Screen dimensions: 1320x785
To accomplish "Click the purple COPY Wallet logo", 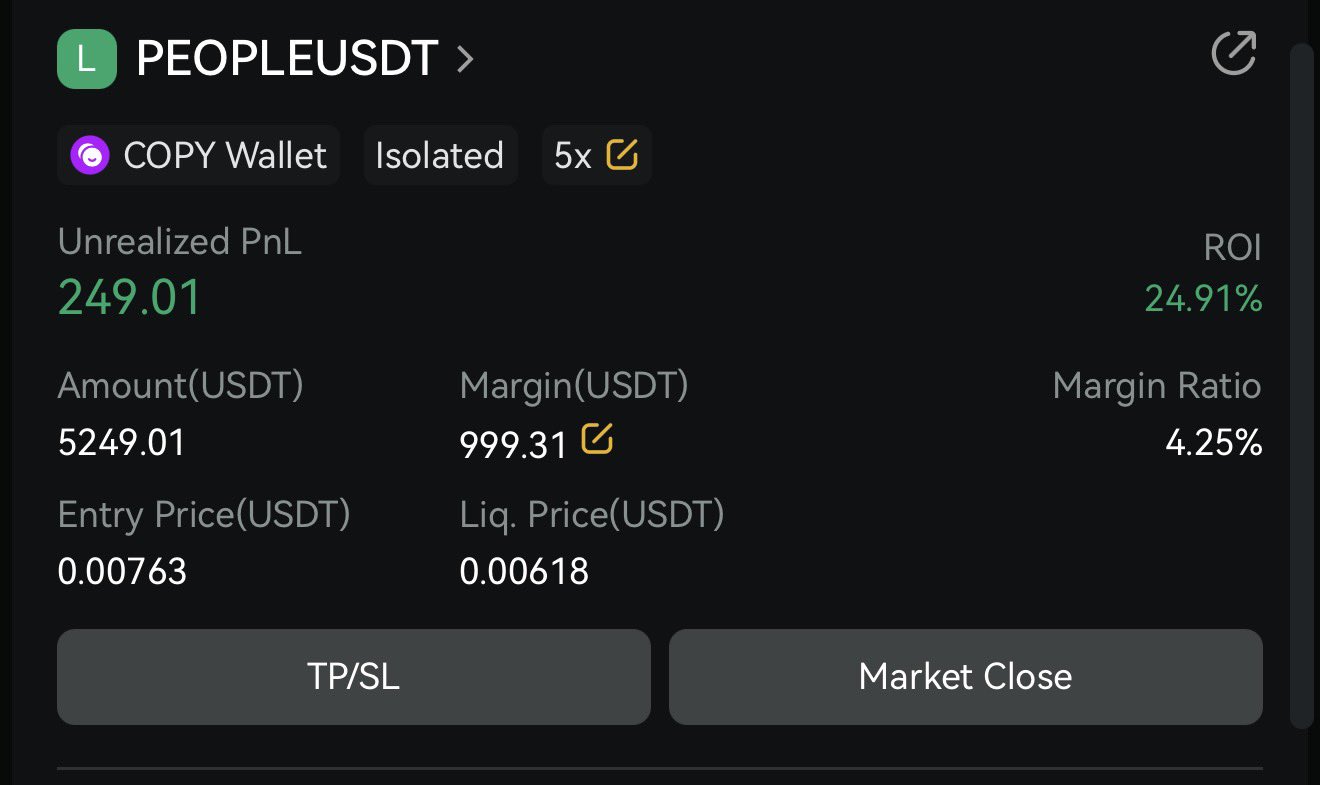I will [x=90, y=156].
